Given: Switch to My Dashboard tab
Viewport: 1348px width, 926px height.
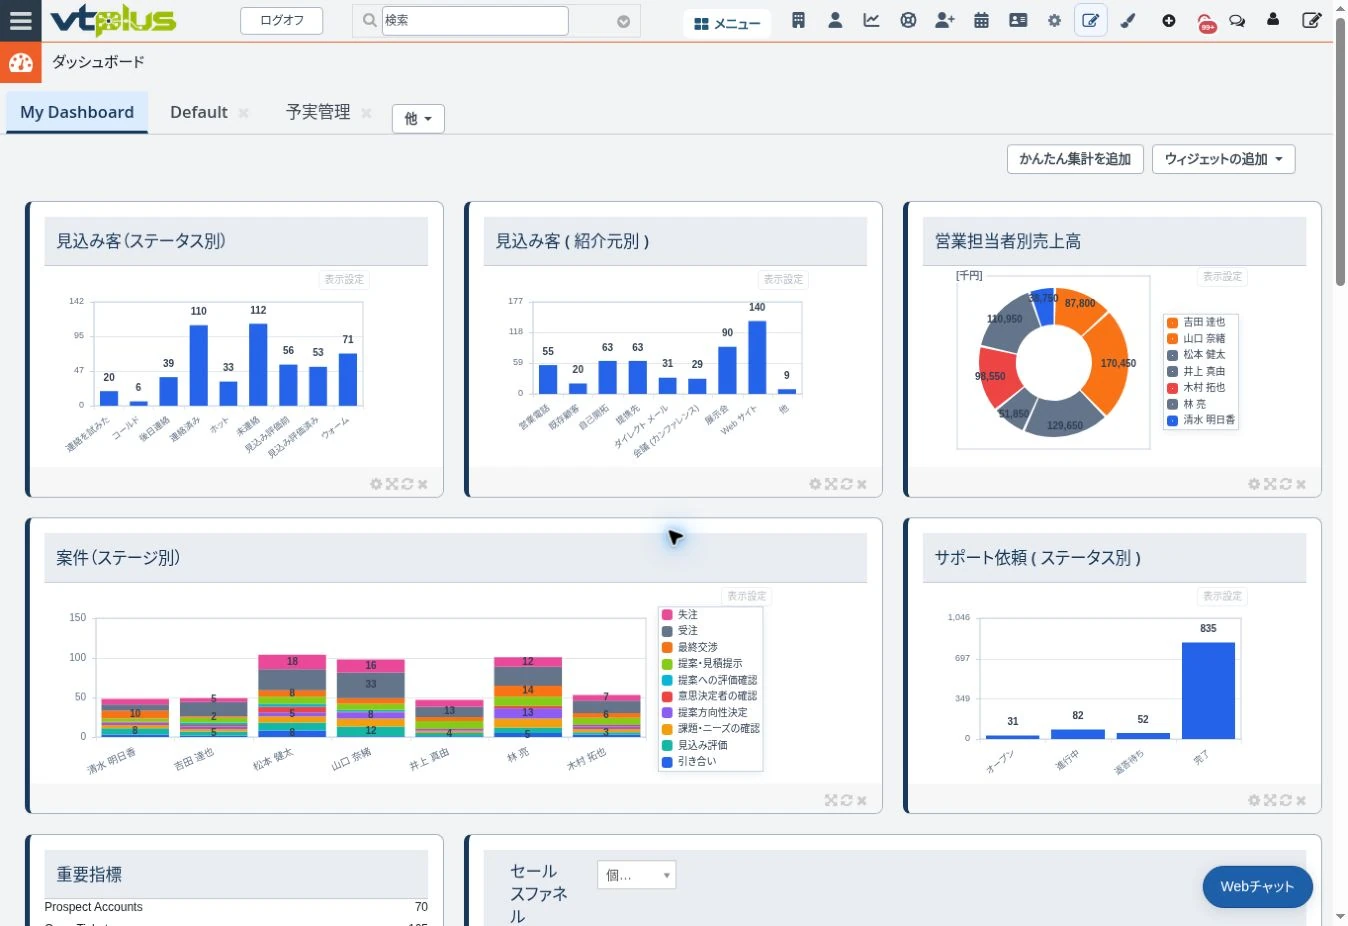Looking at the screenshot, I should tap(77, 113).
